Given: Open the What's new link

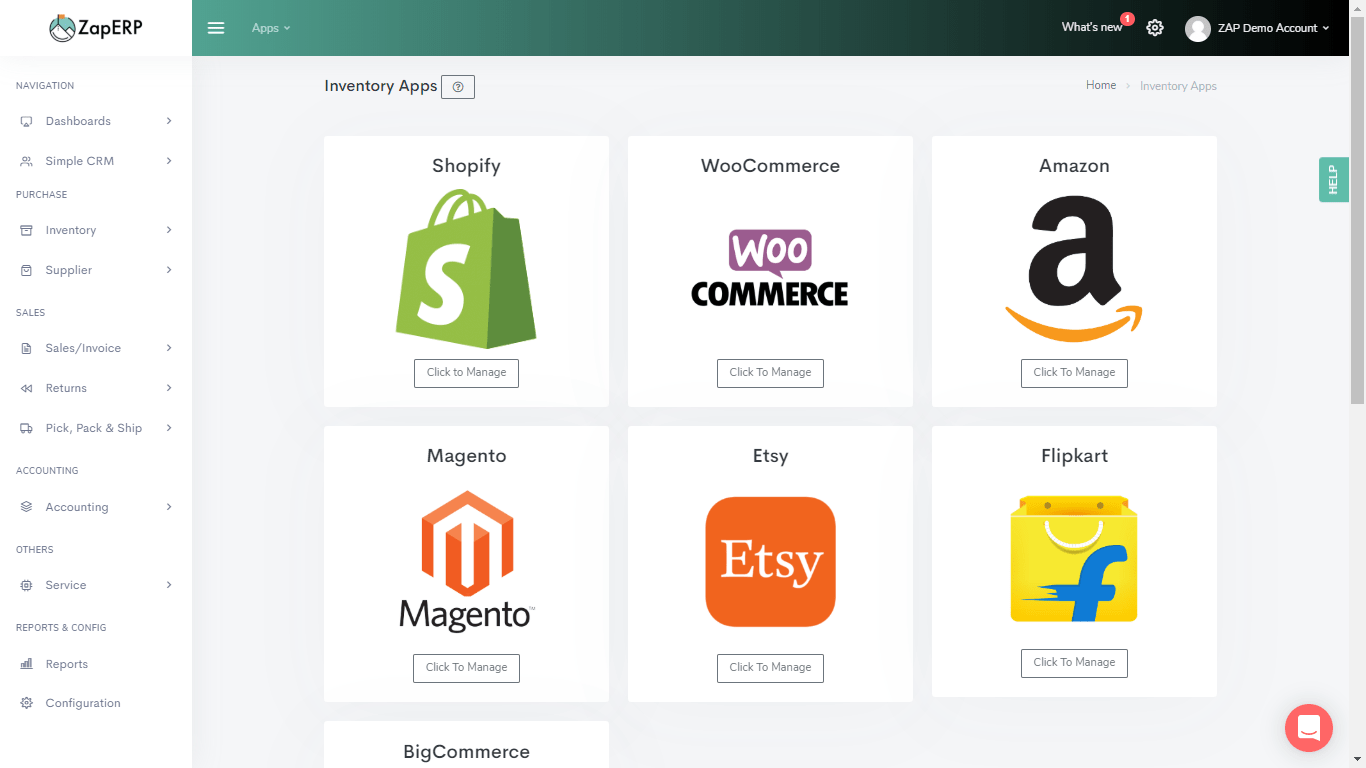Looking at the screenshot, I should tap(1092, 27).
